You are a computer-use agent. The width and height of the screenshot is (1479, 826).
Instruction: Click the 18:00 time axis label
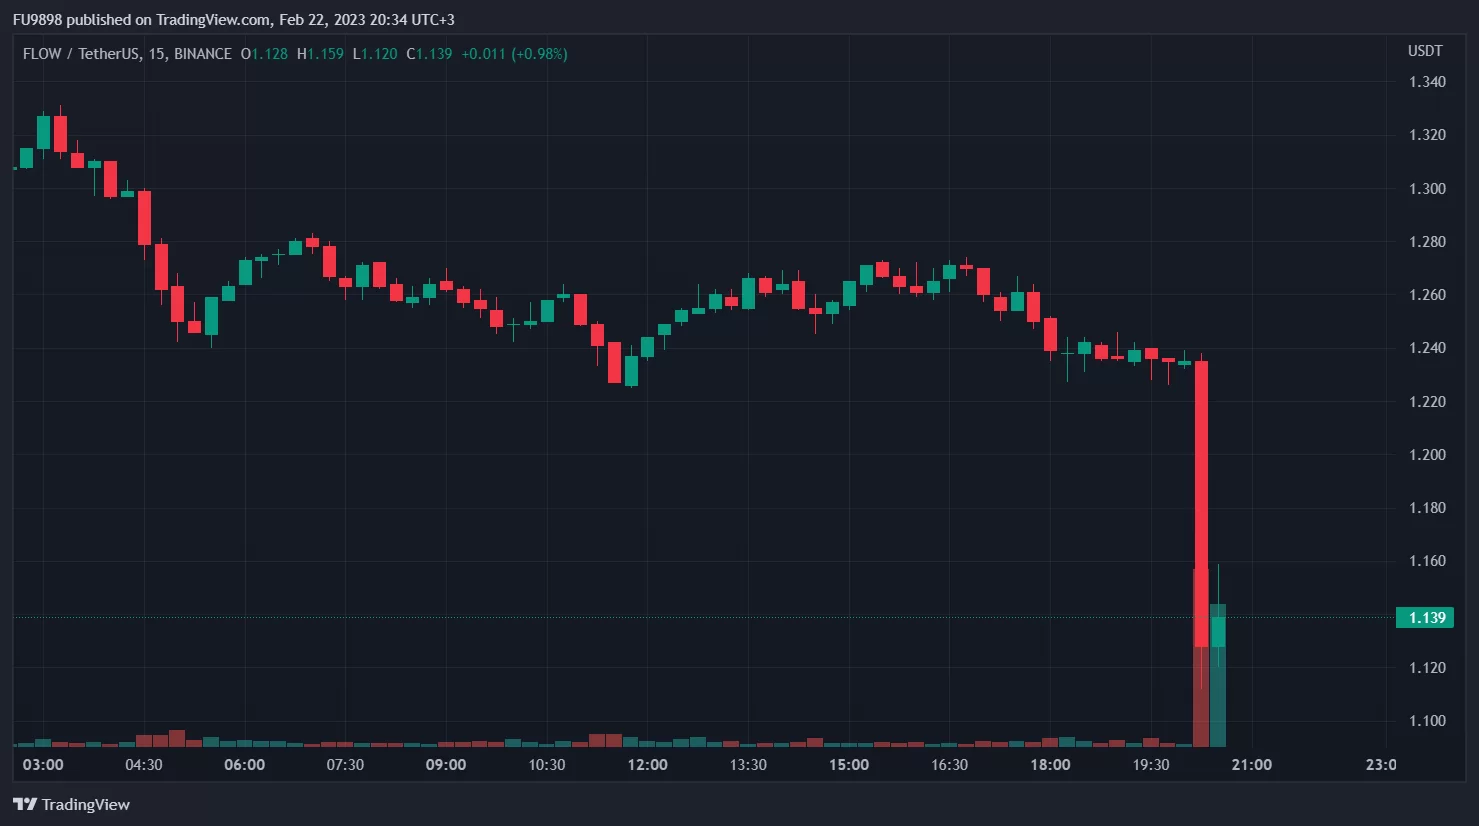tap(1050, 765)
